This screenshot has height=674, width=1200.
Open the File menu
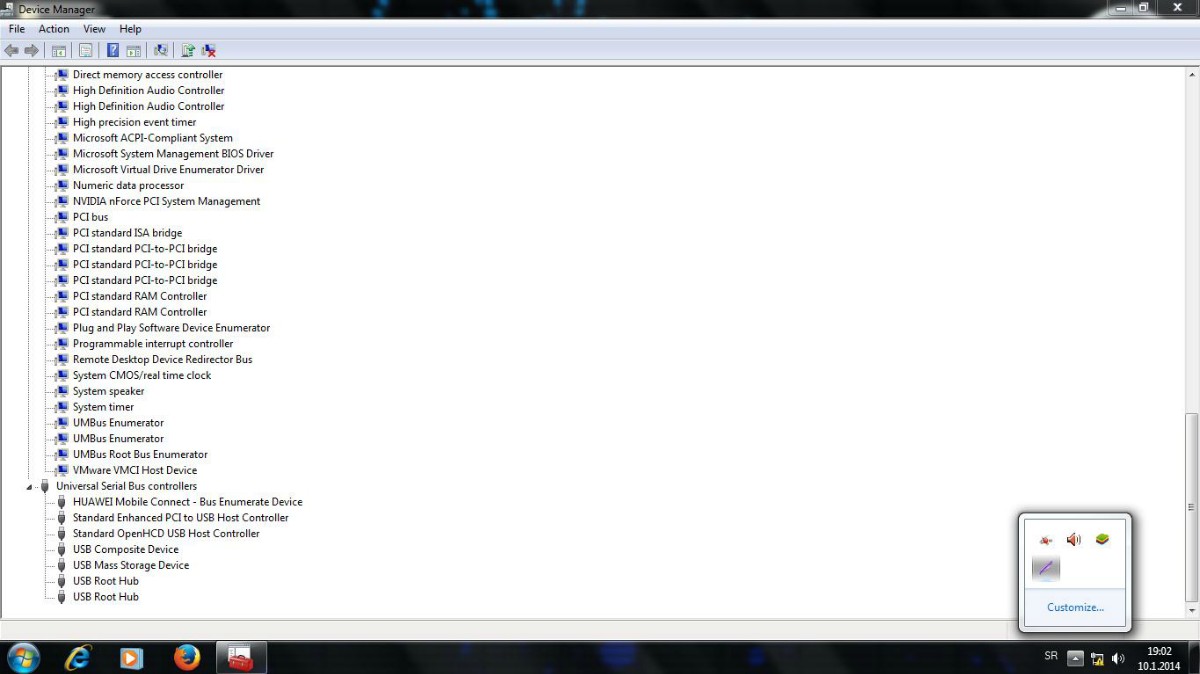click(17, 29)
